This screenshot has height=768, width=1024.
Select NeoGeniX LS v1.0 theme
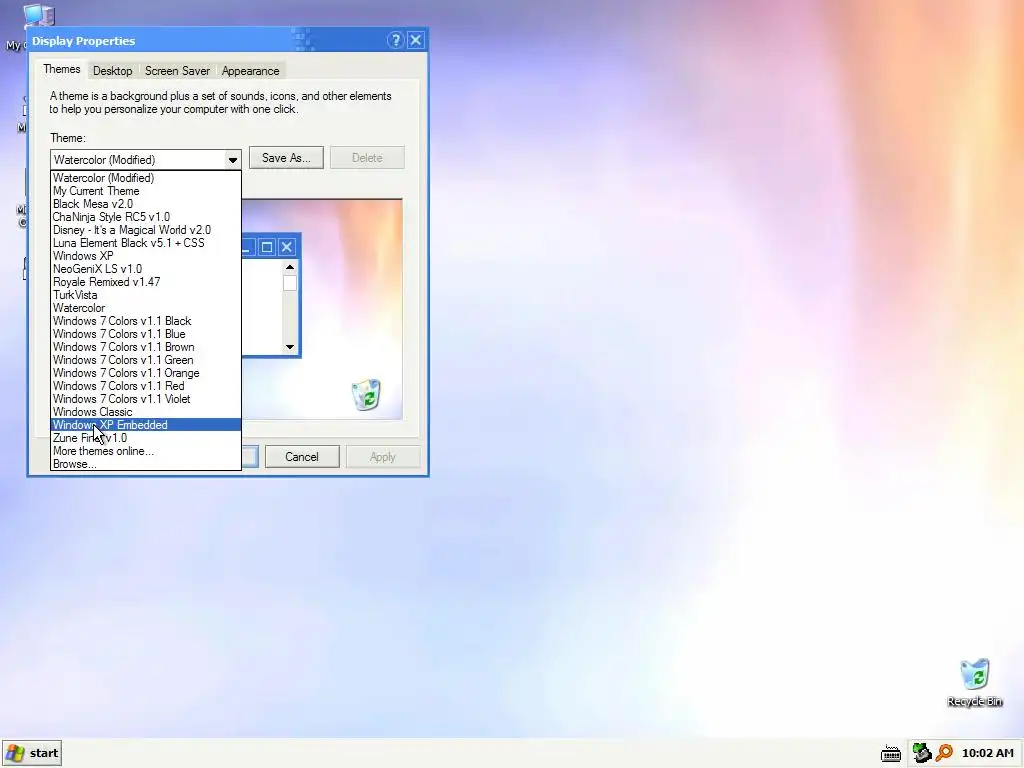coord(146,269)
